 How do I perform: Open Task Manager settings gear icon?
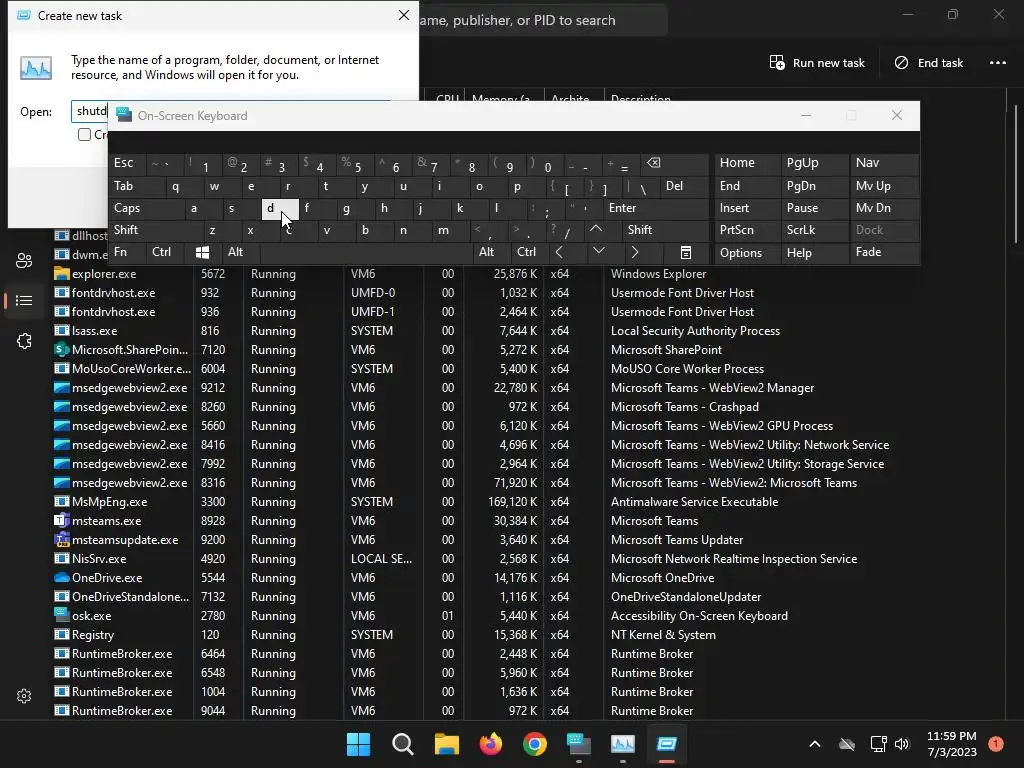coord(24,696)
